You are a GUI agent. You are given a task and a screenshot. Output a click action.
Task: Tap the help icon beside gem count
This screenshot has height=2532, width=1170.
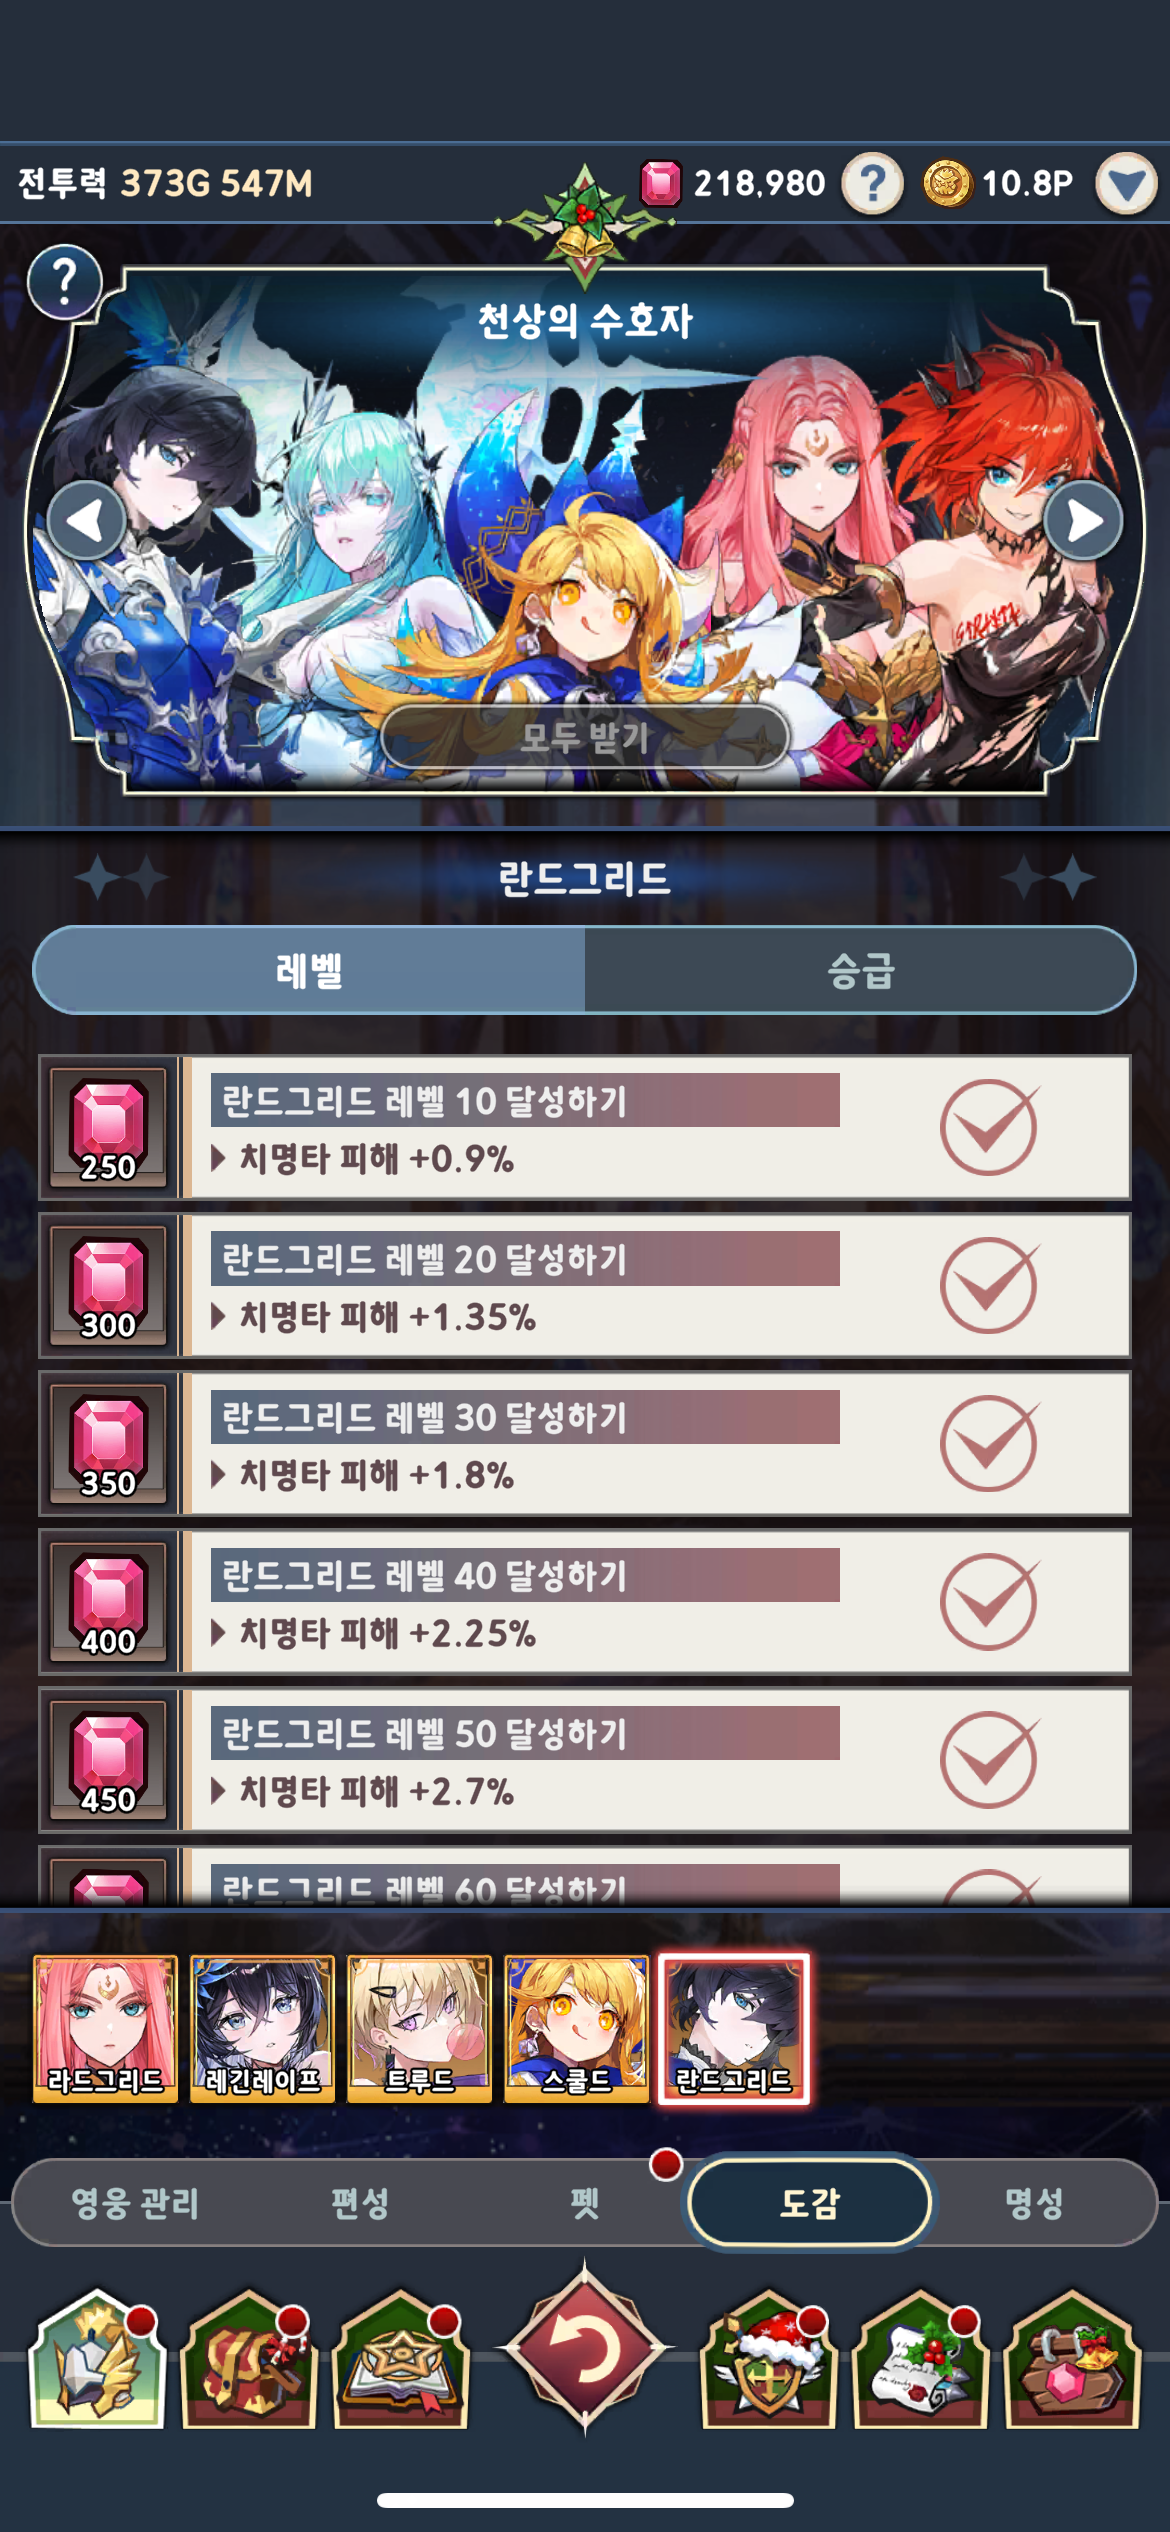click(873, 184)
